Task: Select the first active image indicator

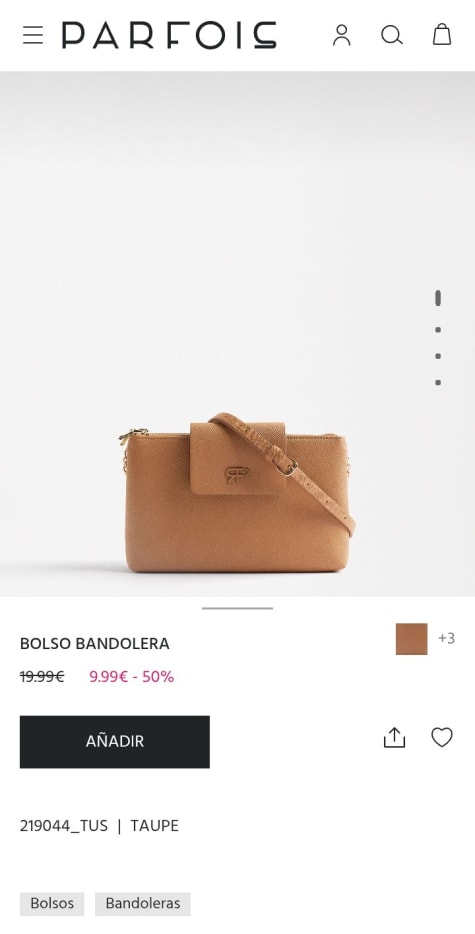Action: tap(438, 298)
